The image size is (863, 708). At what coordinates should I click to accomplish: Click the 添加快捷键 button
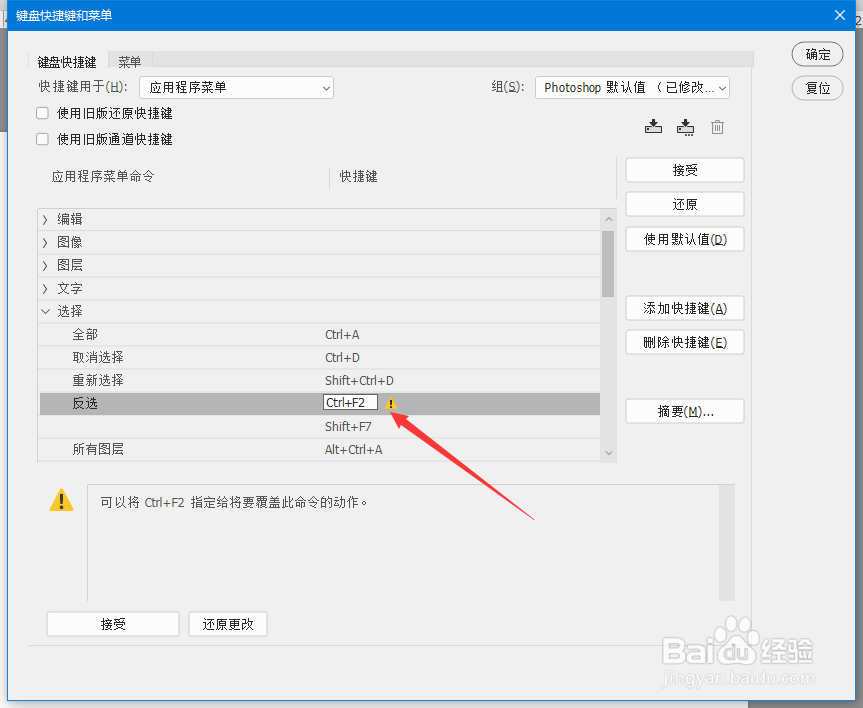[x=684, y=308]
